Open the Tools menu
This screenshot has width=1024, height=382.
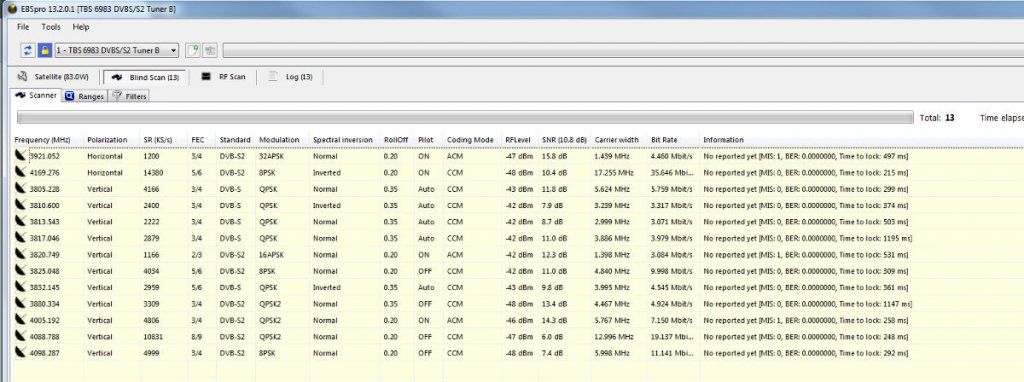tap(51, 27)
